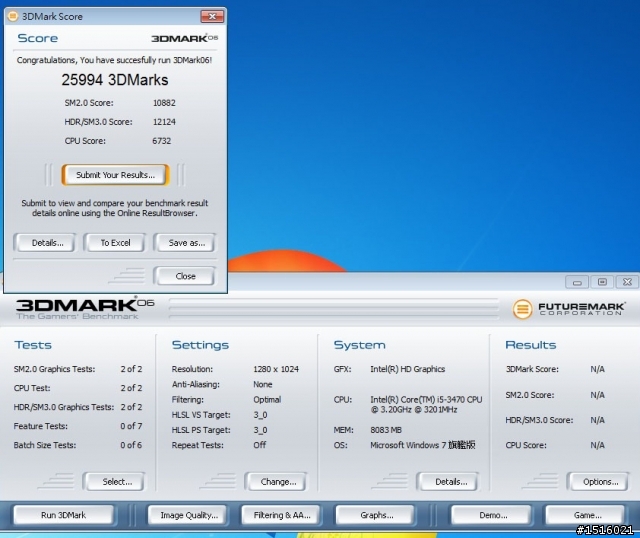Launch the Game button

click(586, 515)
